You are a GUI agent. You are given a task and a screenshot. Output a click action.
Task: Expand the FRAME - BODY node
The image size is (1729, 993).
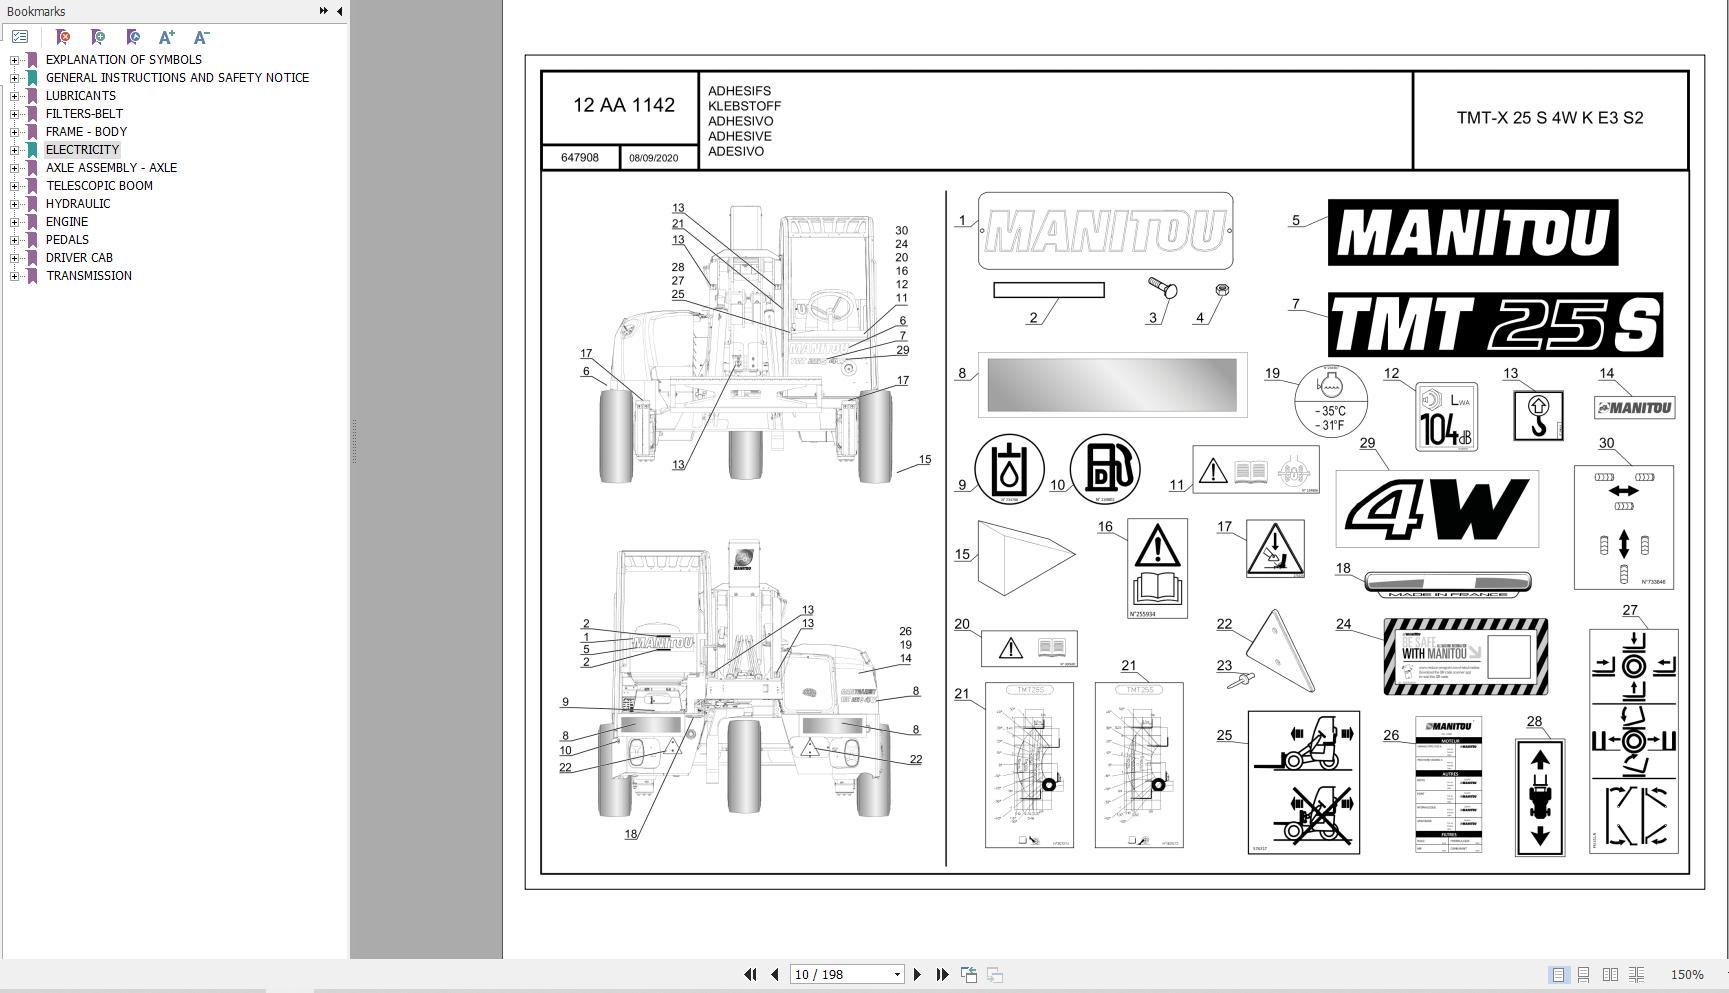(15, 131)
